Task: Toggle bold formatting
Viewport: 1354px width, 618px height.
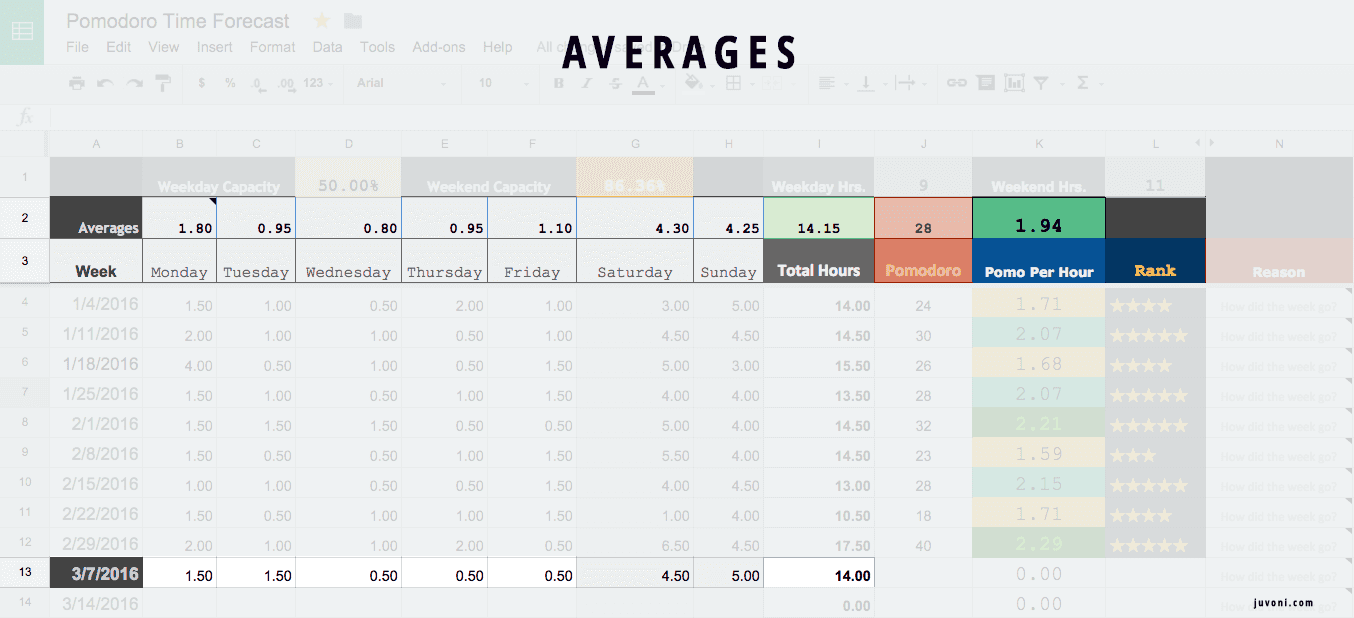Action: pos(559,83)
